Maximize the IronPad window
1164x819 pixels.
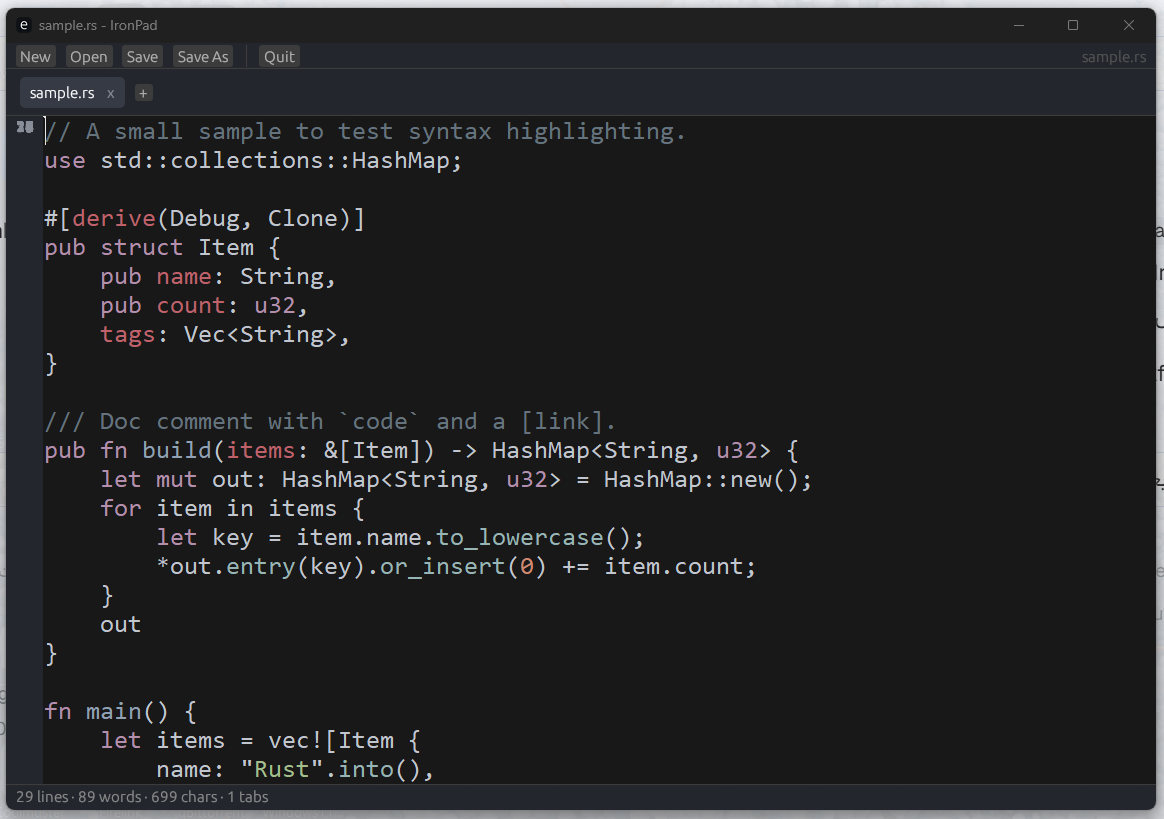tap(1073, 25)
